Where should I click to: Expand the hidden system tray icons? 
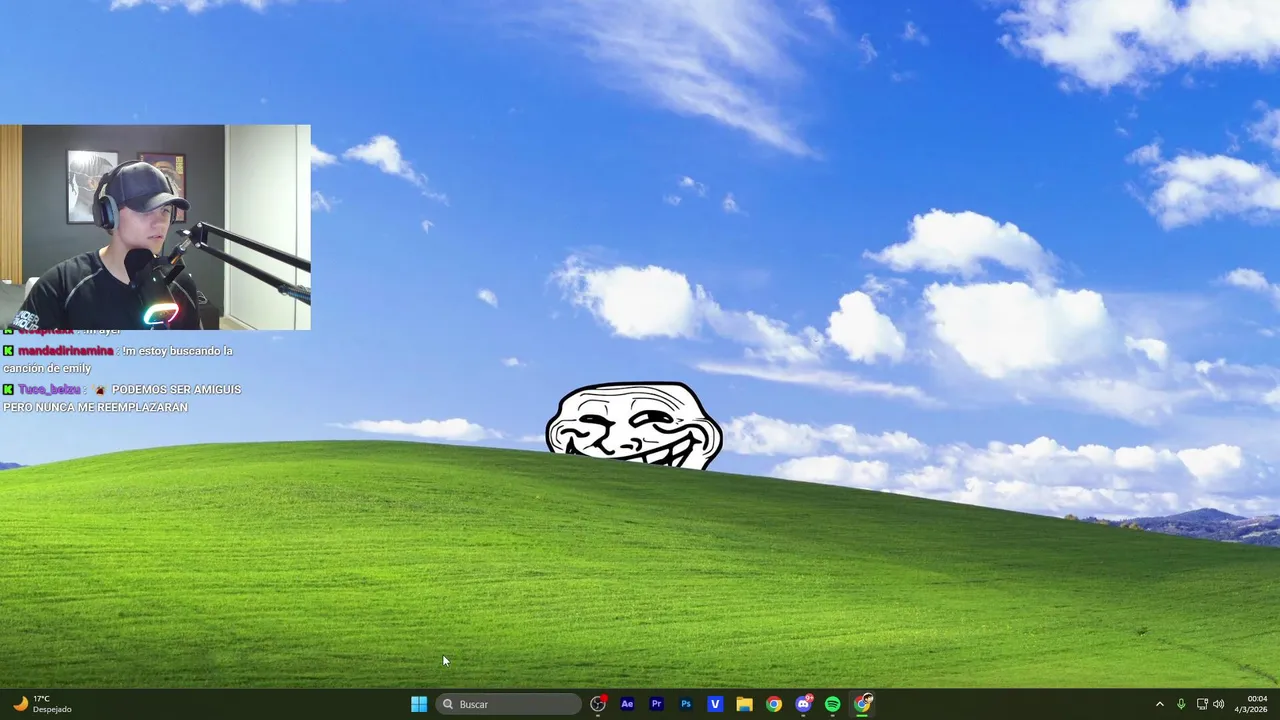[x=1160, y=704]
